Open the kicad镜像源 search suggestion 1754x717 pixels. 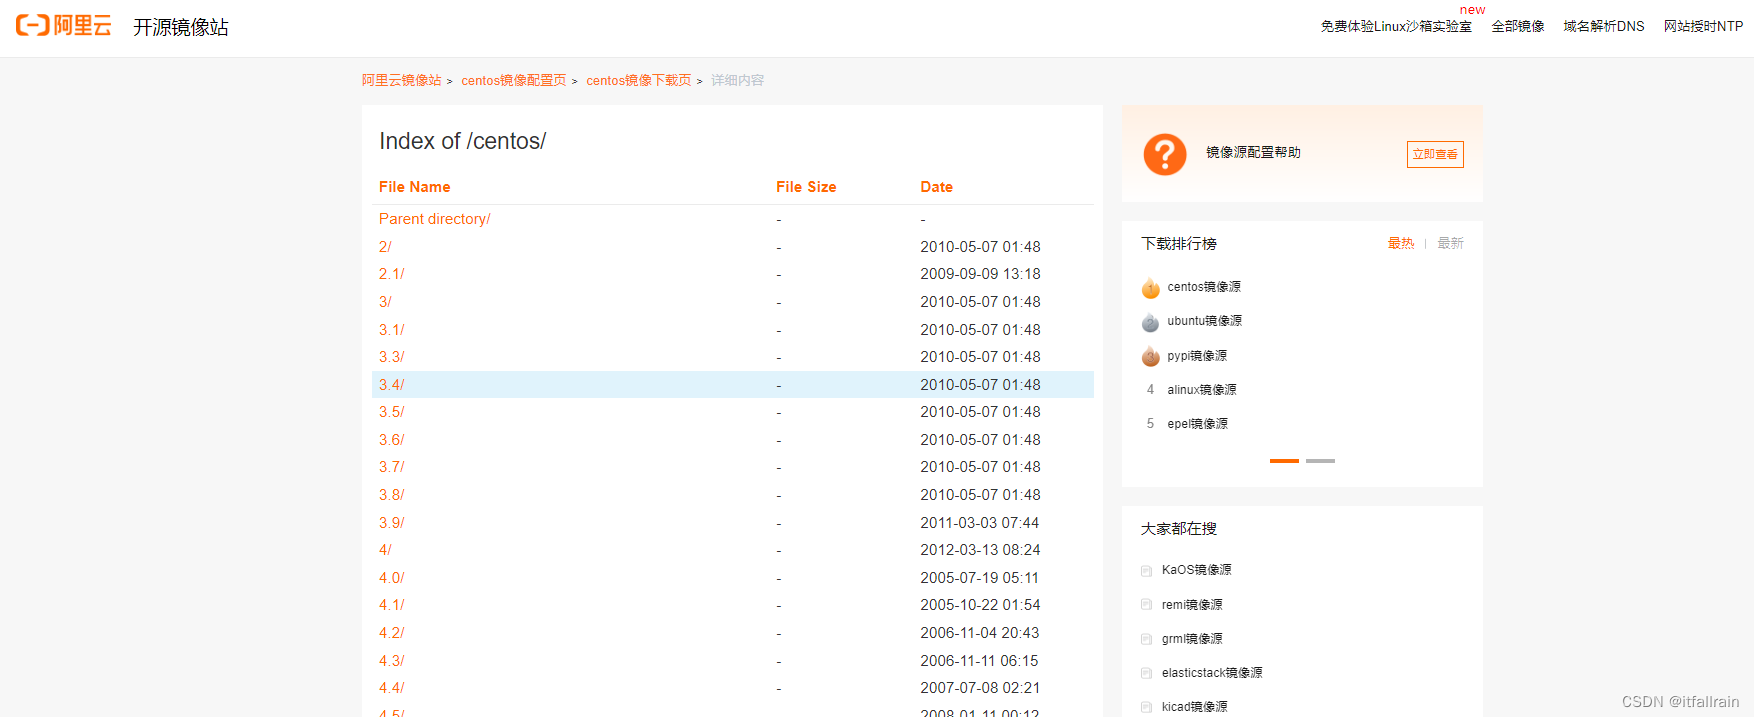(1194, 707)
